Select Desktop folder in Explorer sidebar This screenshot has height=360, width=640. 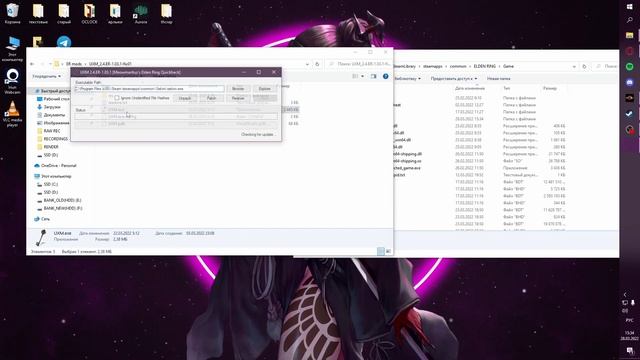[x=53, y=99]
